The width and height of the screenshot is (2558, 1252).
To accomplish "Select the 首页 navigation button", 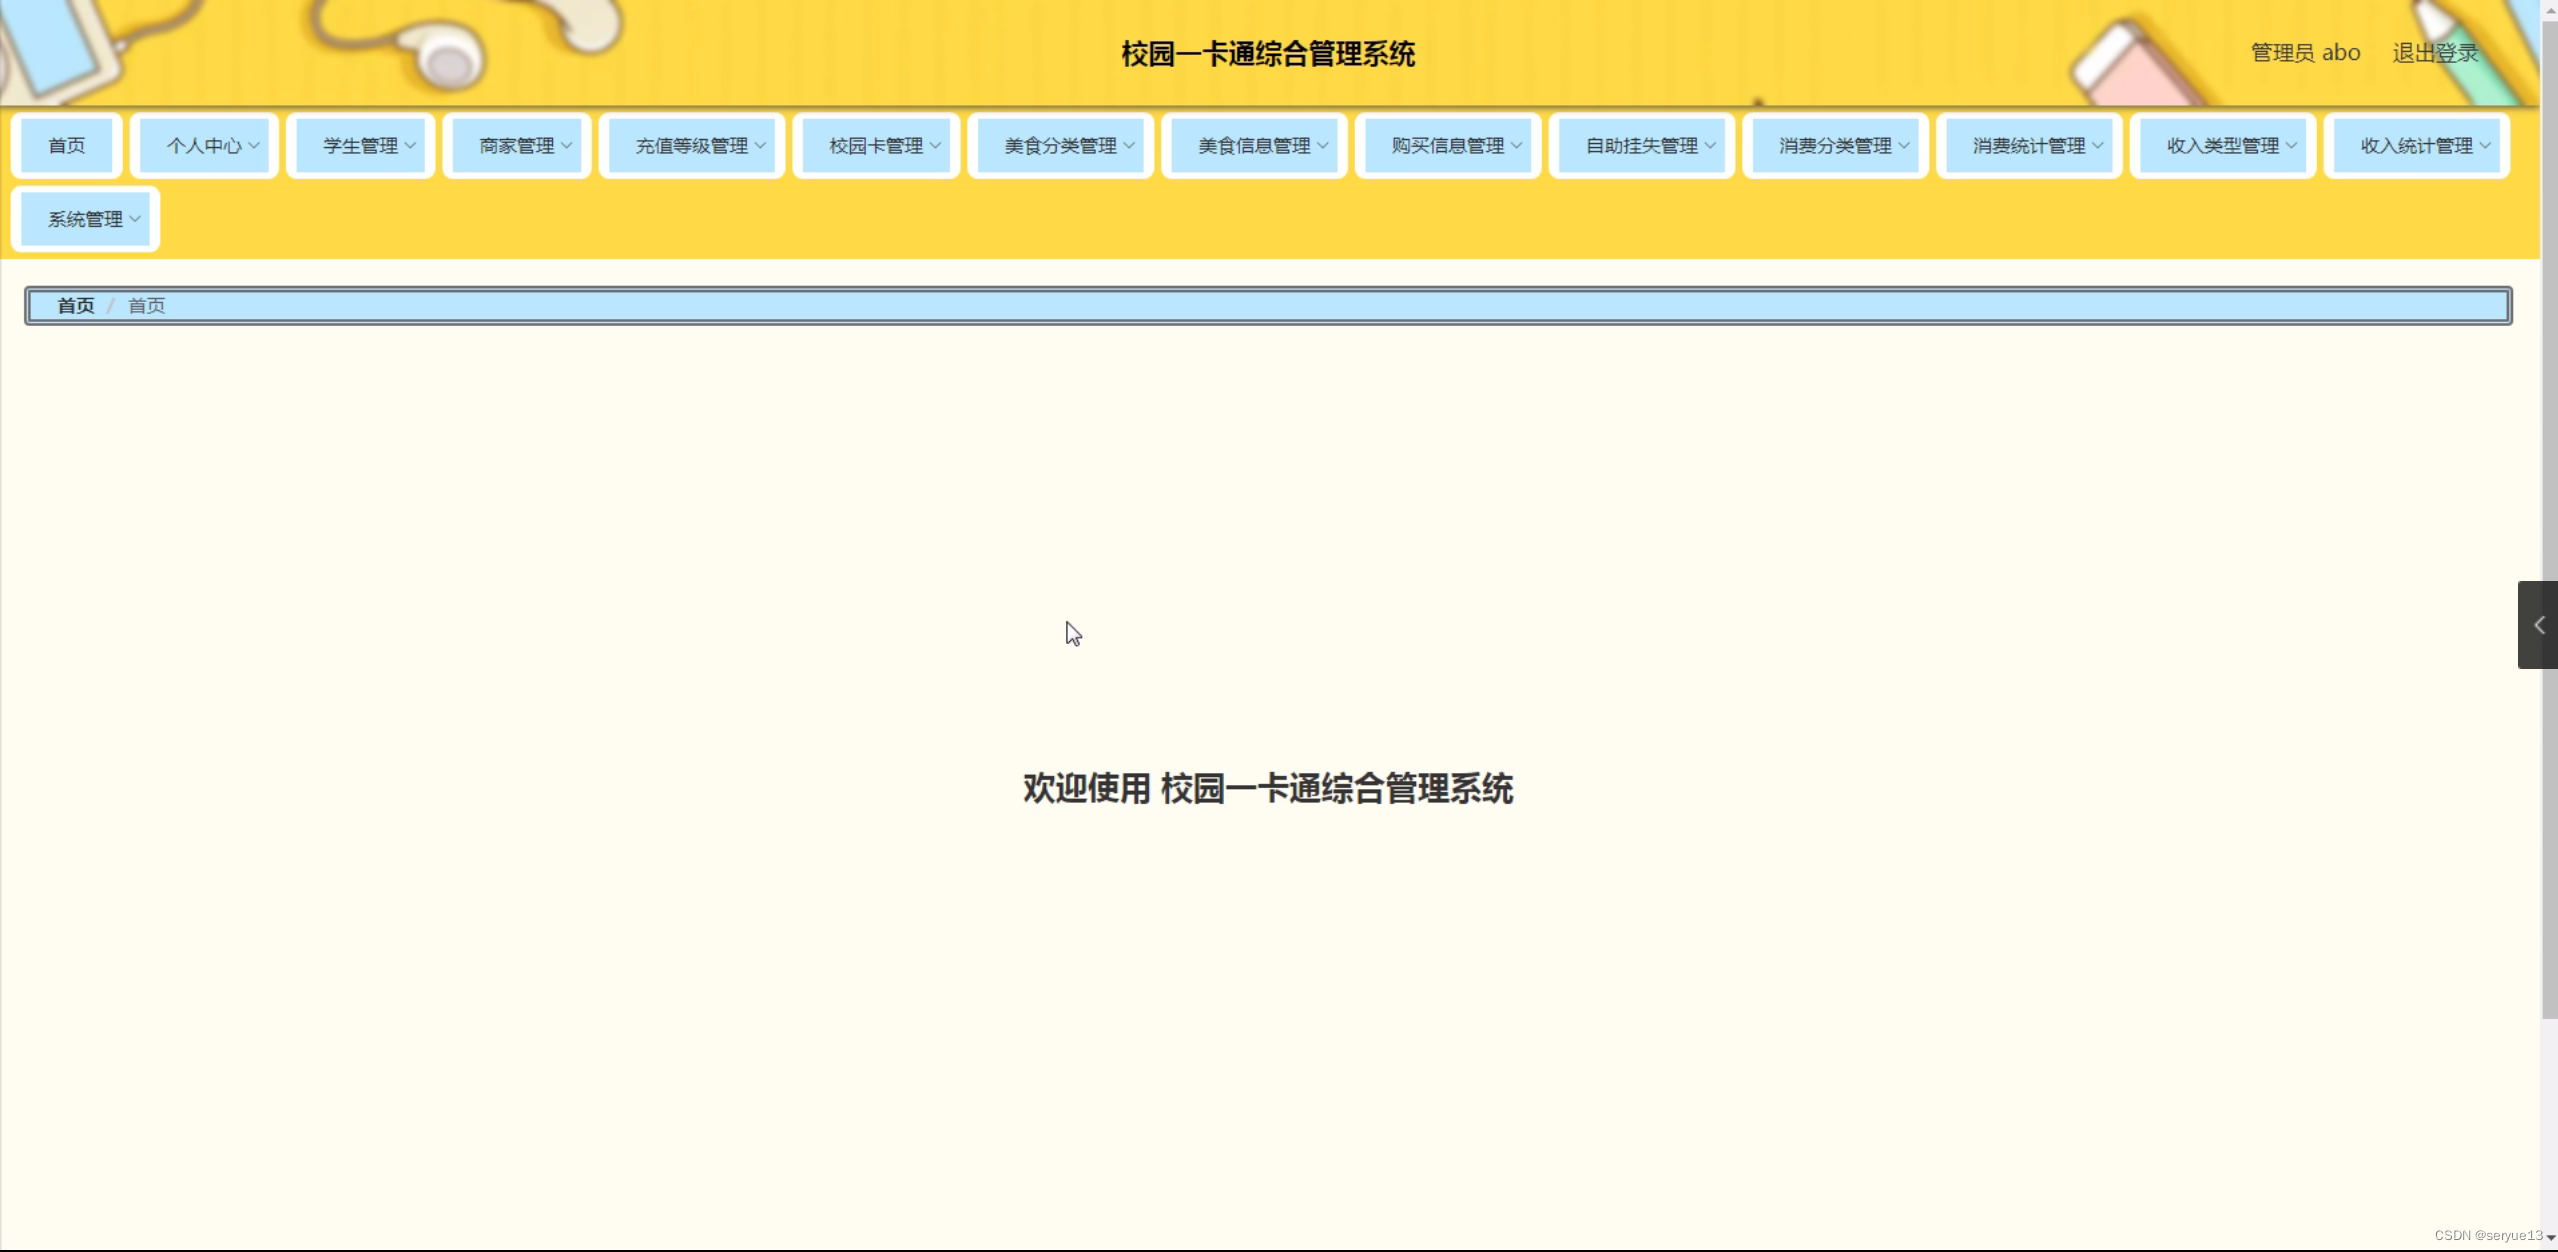I will coord(66,145).
